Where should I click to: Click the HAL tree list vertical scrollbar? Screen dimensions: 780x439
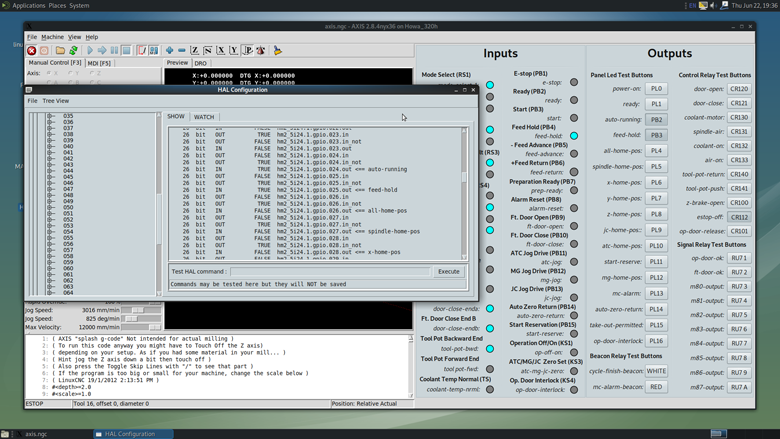(159, 204)
